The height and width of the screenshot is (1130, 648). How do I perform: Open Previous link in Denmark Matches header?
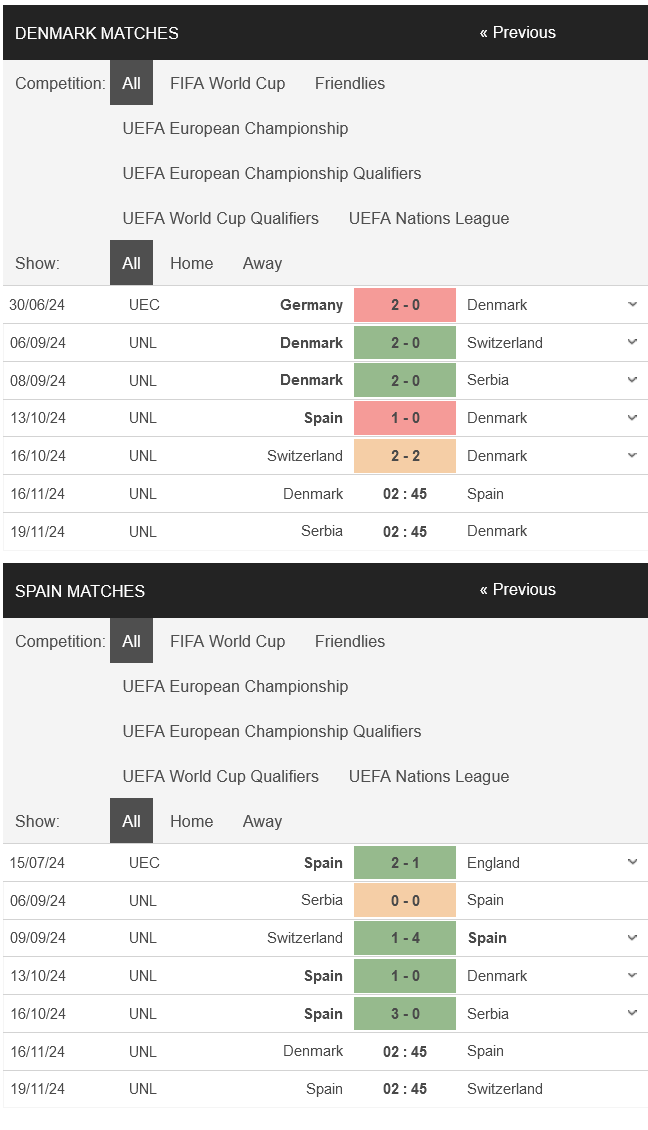point(518,32)
